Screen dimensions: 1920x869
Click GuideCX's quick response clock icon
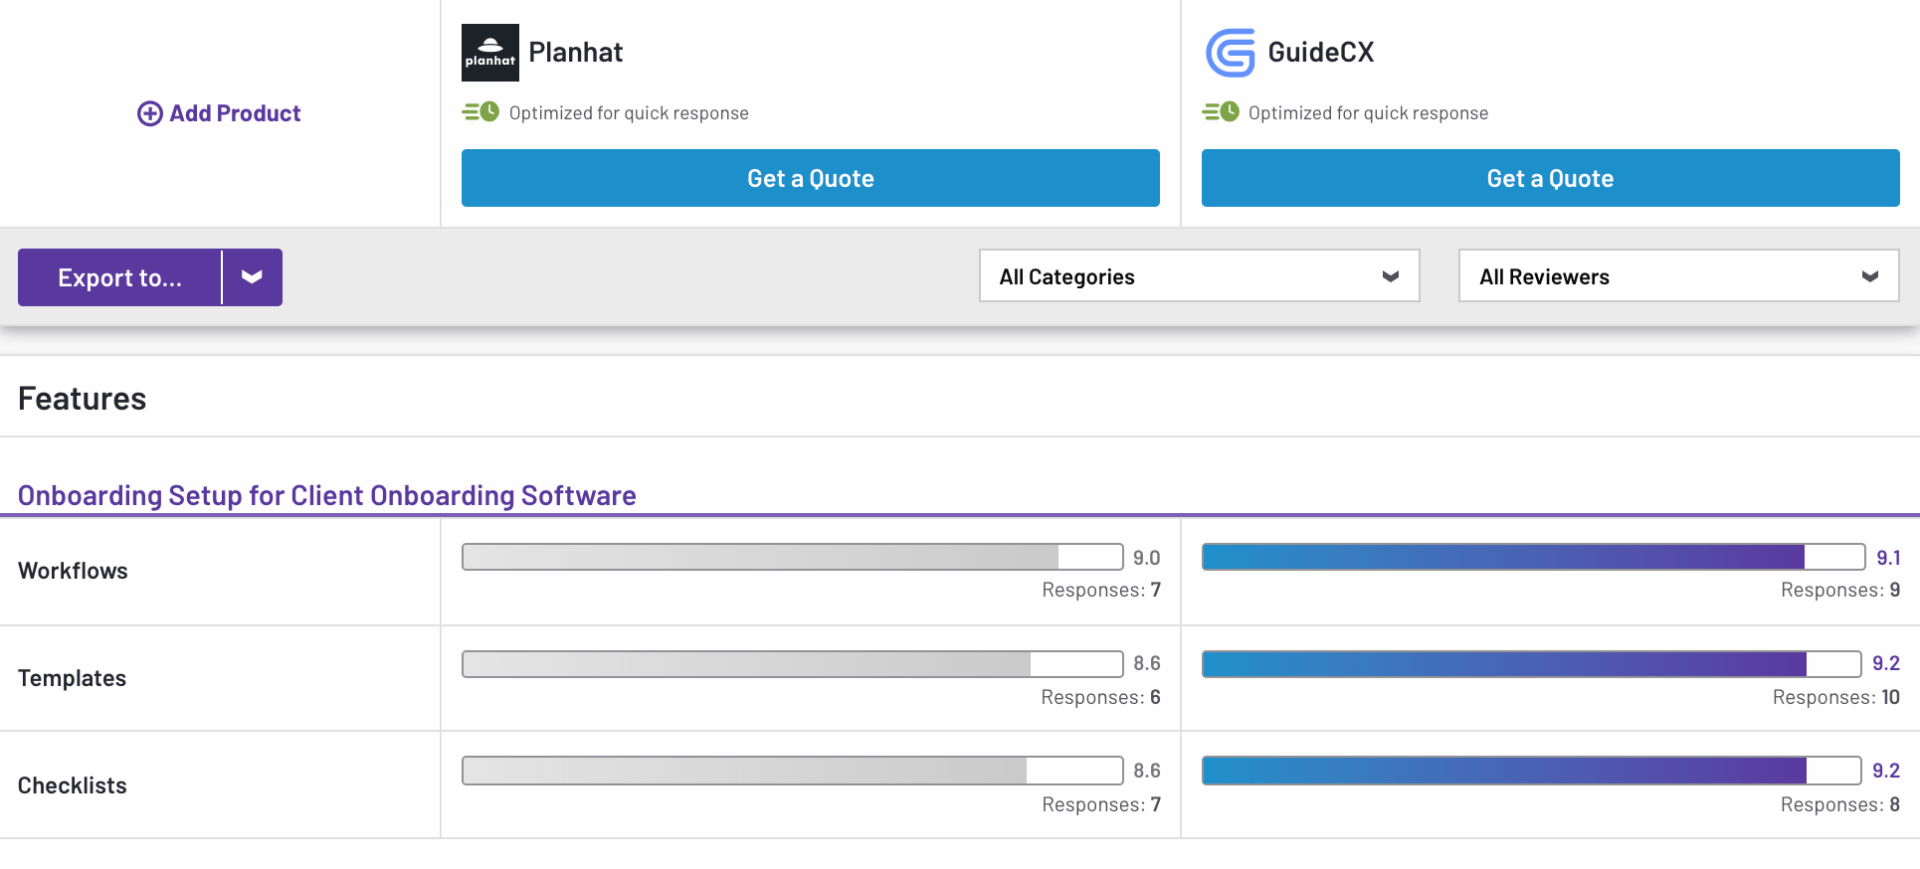pos(1221,112)
